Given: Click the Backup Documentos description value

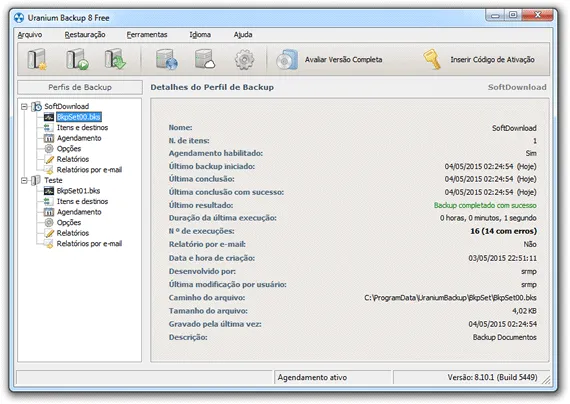Looking at the screenshot, I should tap(505, 337).
